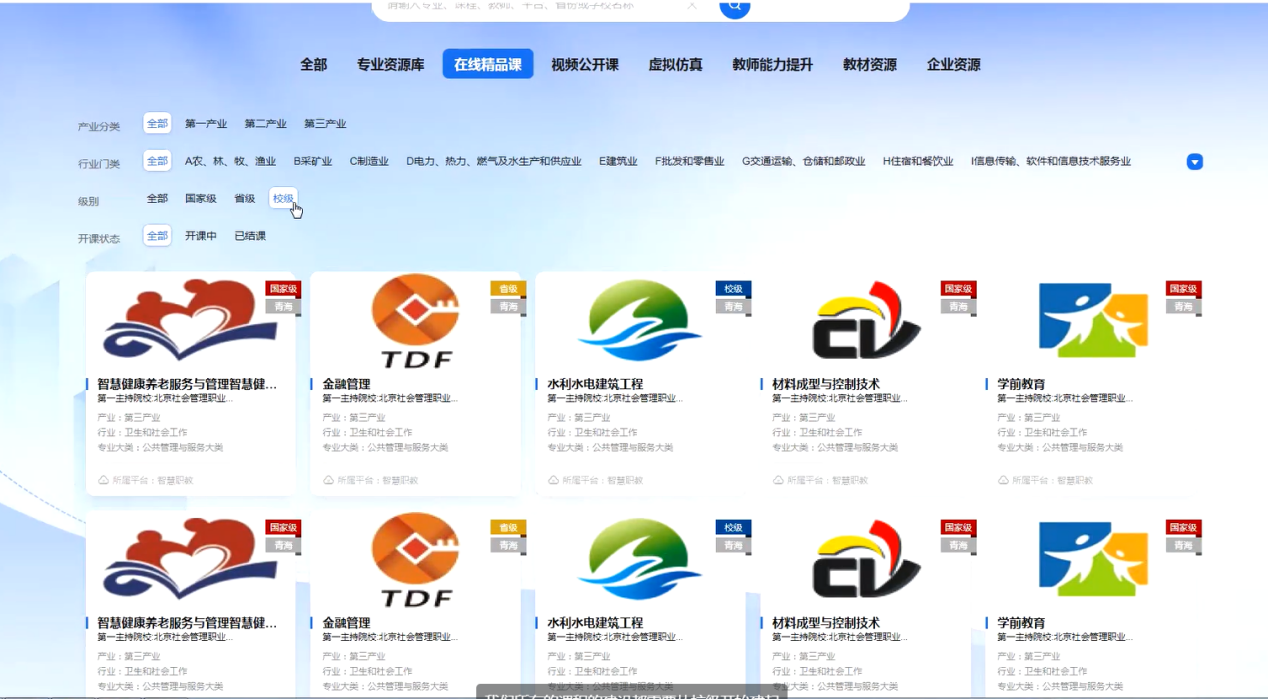Open top-row 水利水电建筑工程 logo thumbnail
This screenshot has height=699, width=1268.
click(x=640, y=320)
